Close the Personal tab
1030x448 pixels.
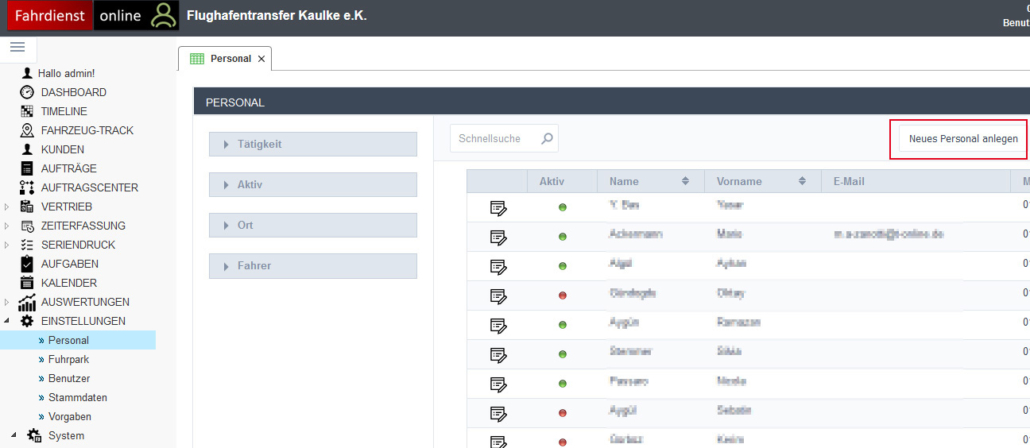tap(262, 59)
